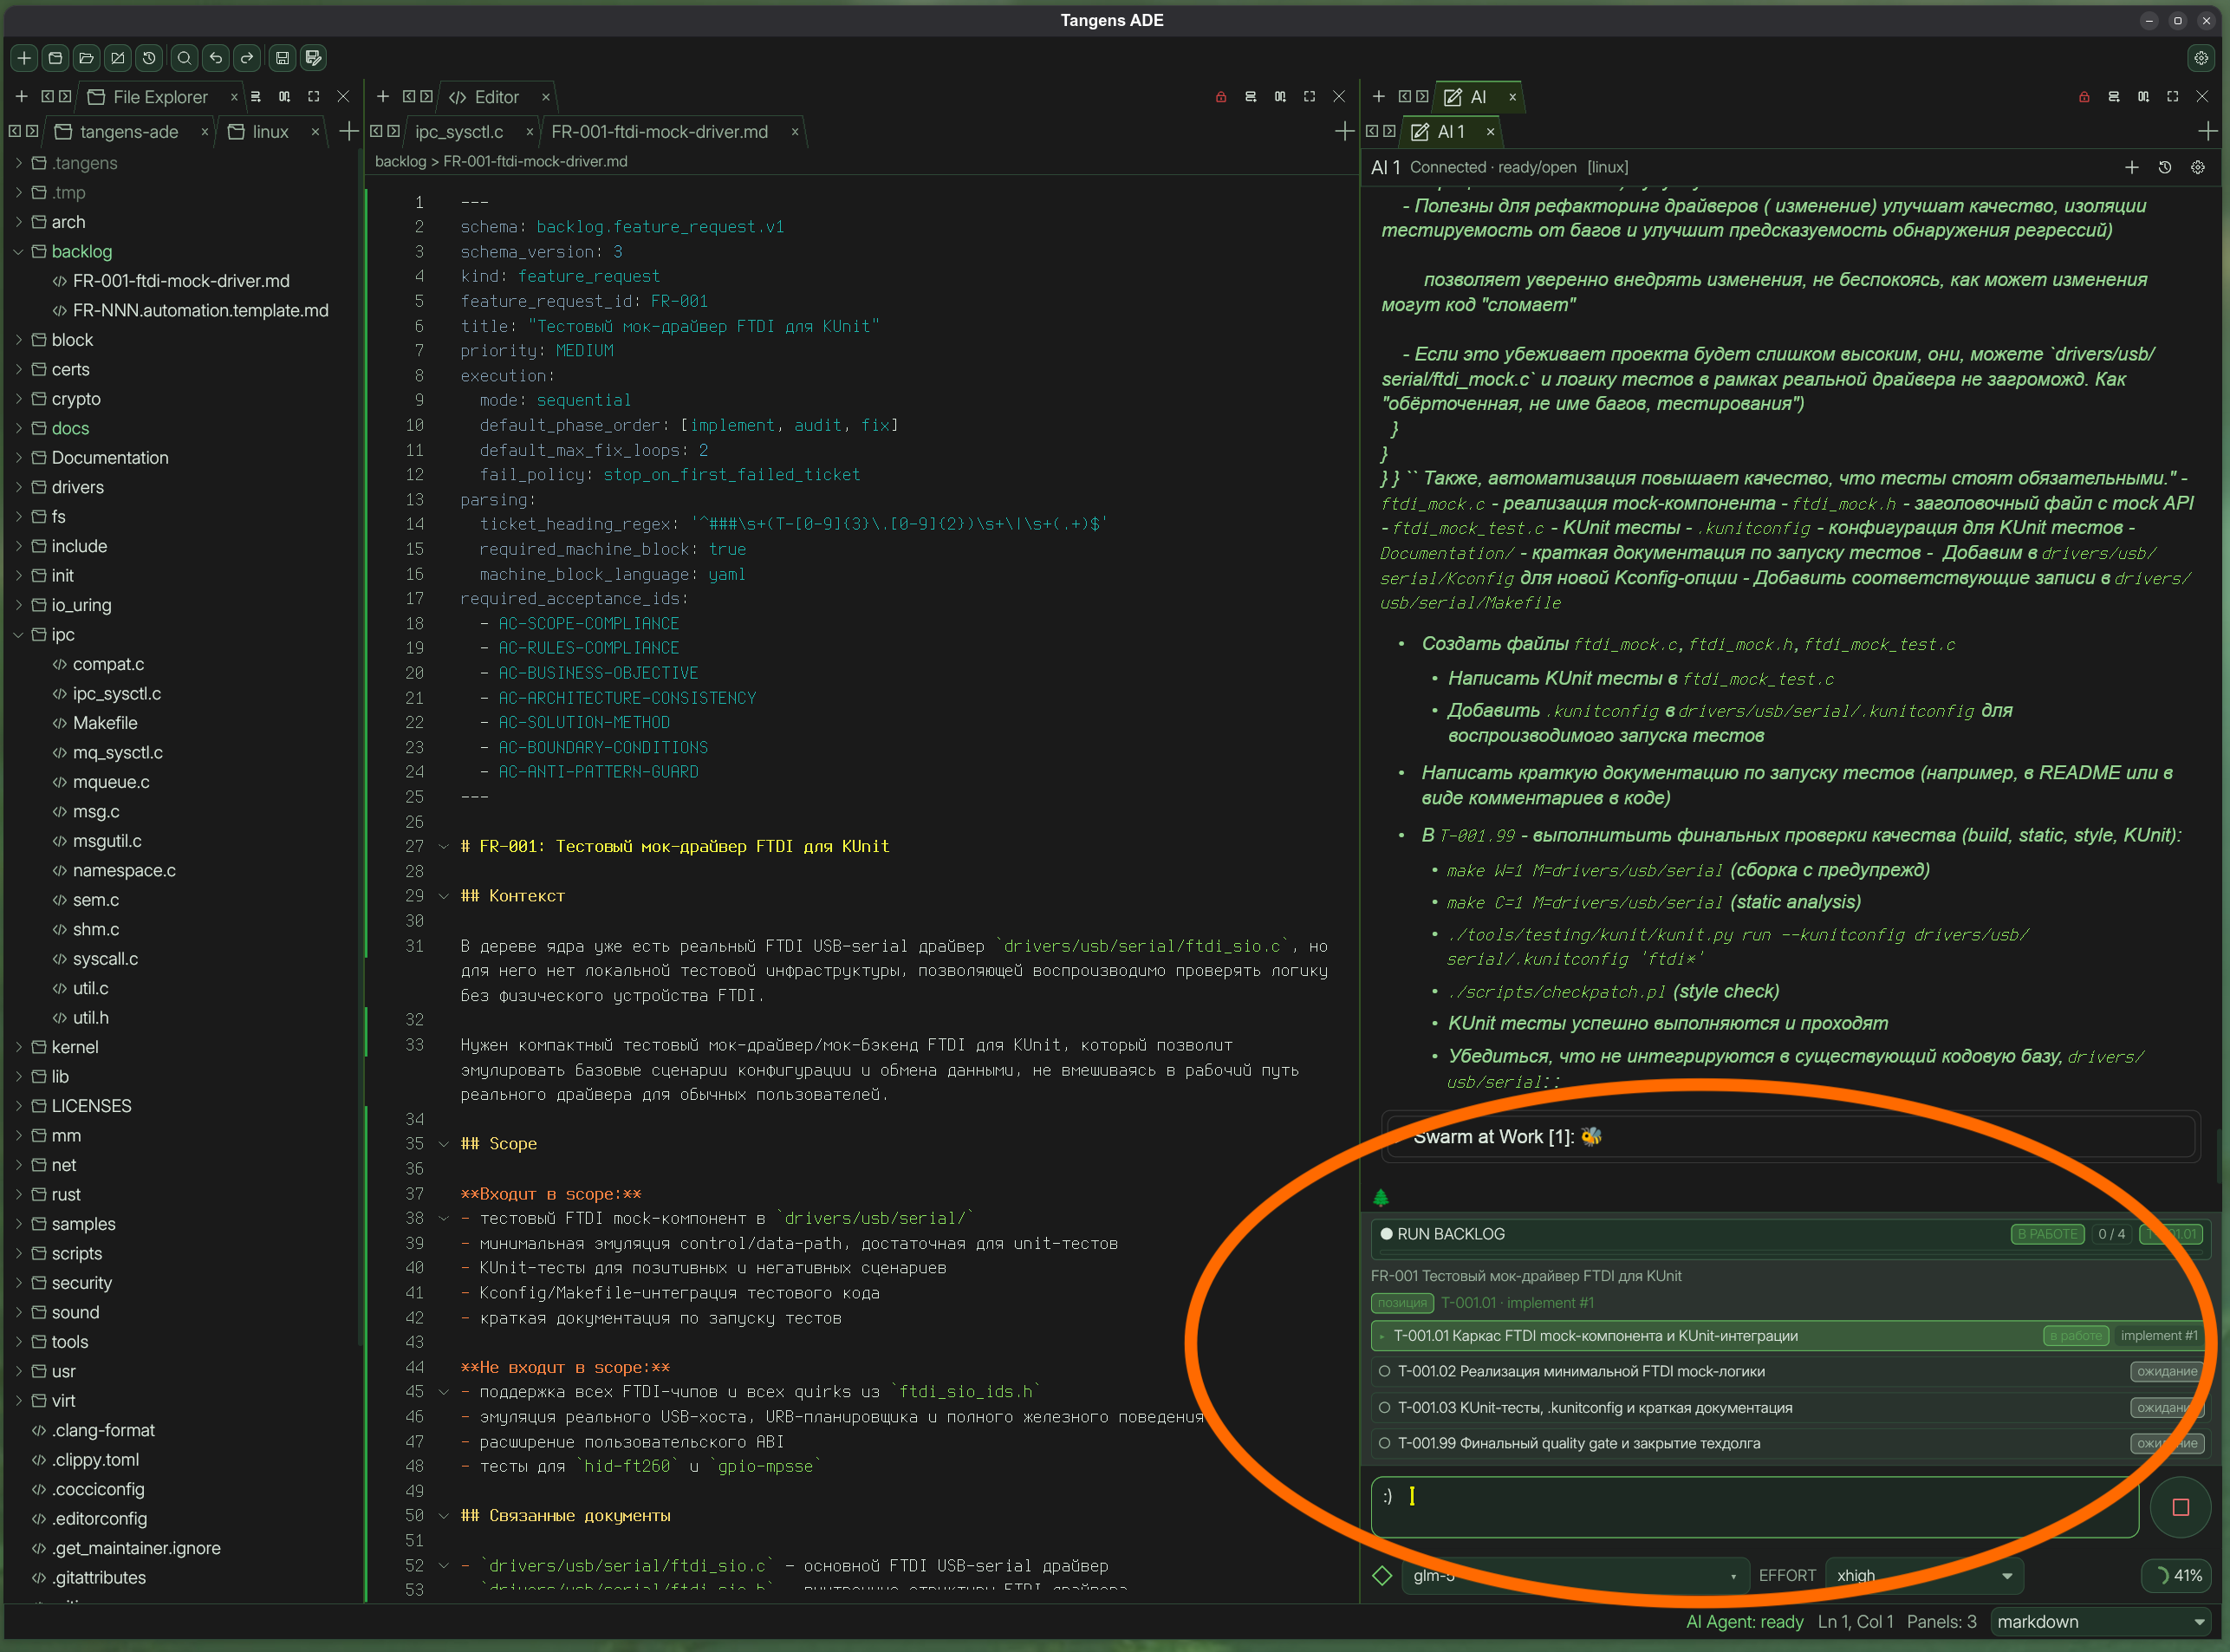Image resolution: width=2230 pixels, height=1652 pixels.
Task: Click the Undo arrow in main toolbar
Action: click(216, 58)
